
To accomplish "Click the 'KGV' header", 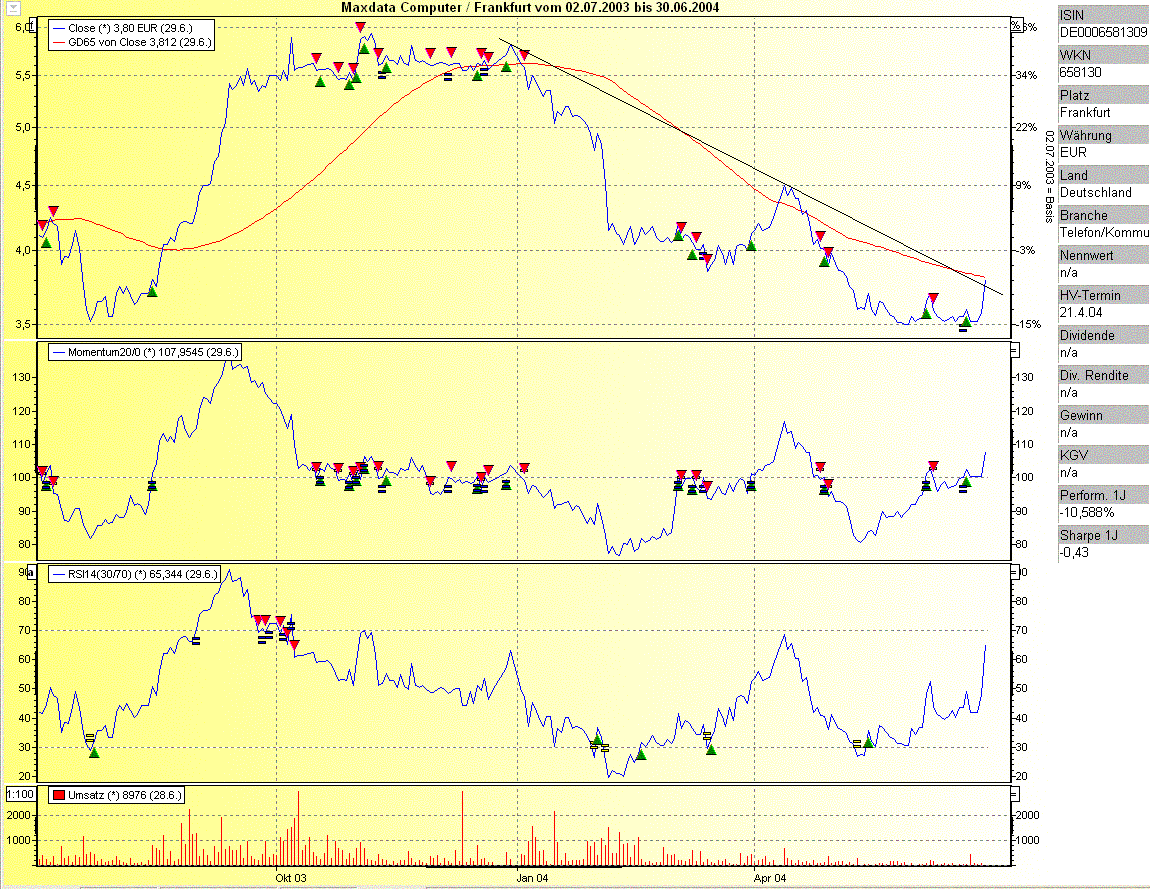I will 1103,455.
